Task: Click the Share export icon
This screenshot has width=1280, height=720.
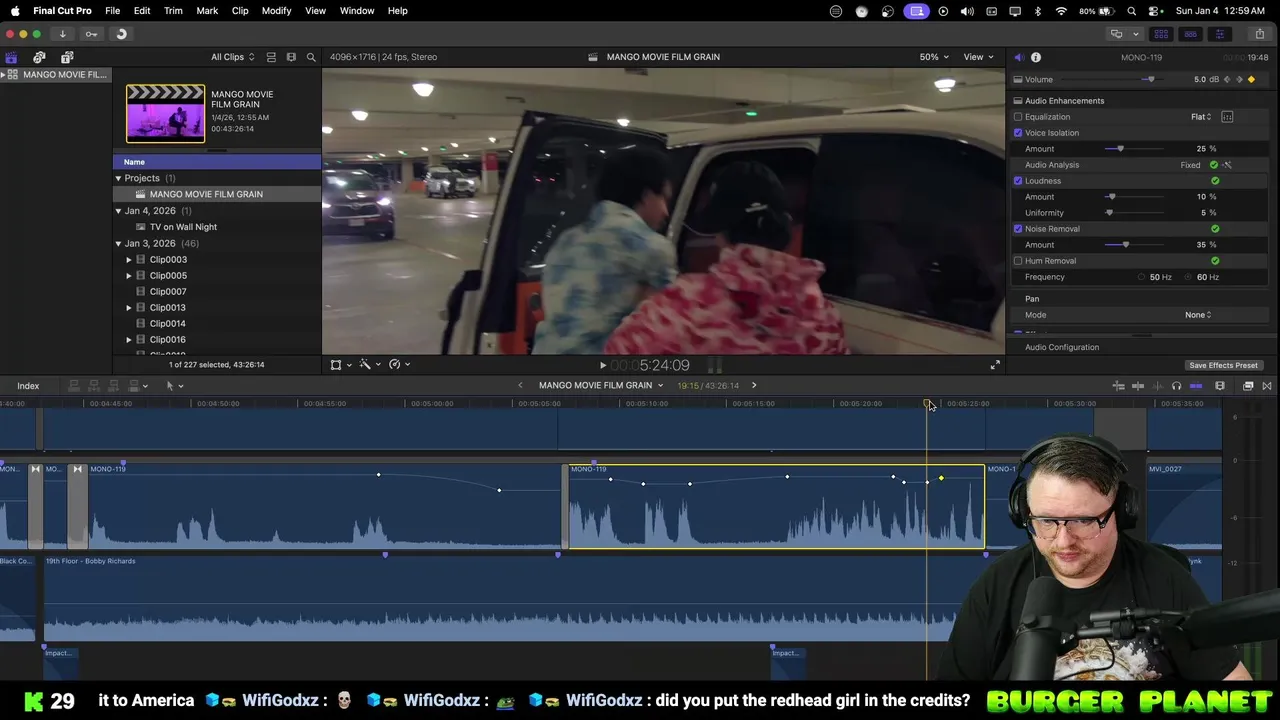Action: [x=1259, y=34]
